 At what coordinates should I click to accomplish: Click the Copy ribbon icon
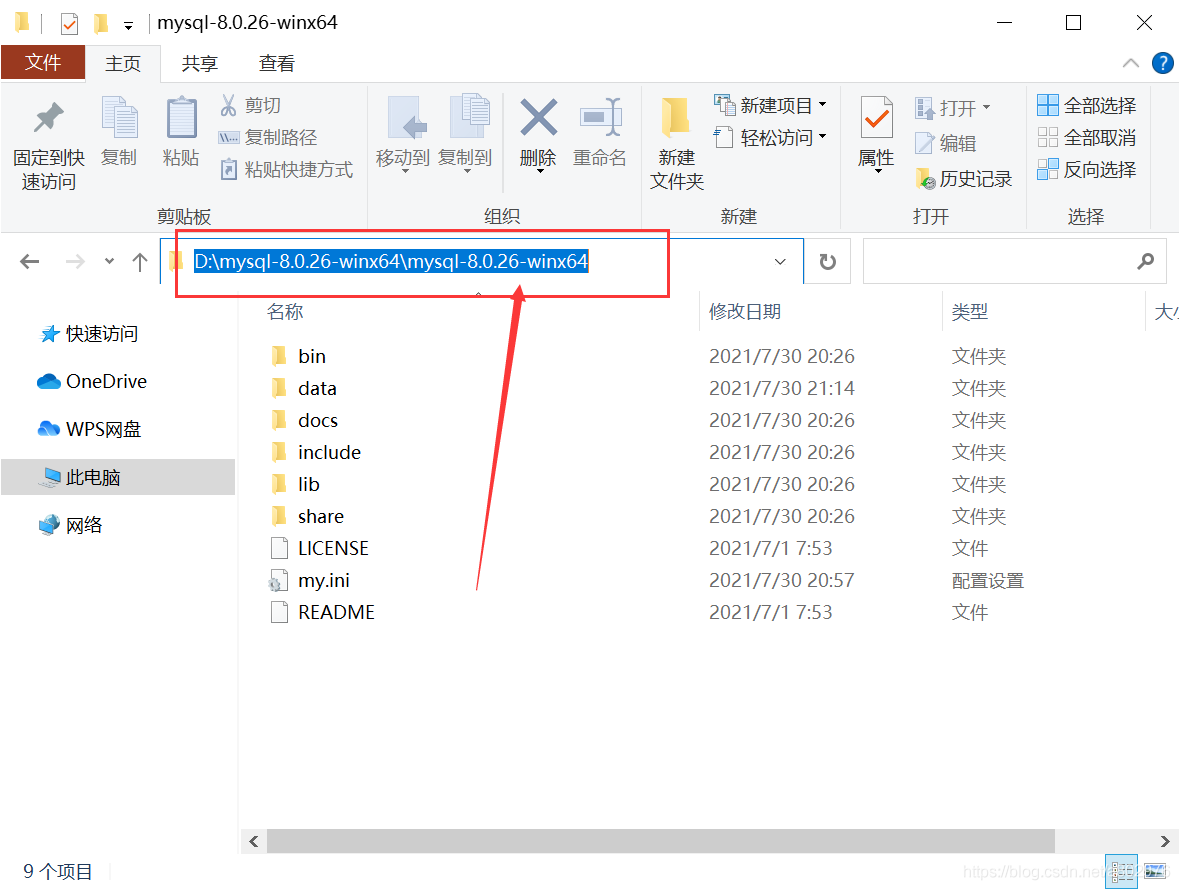[120, 117]
